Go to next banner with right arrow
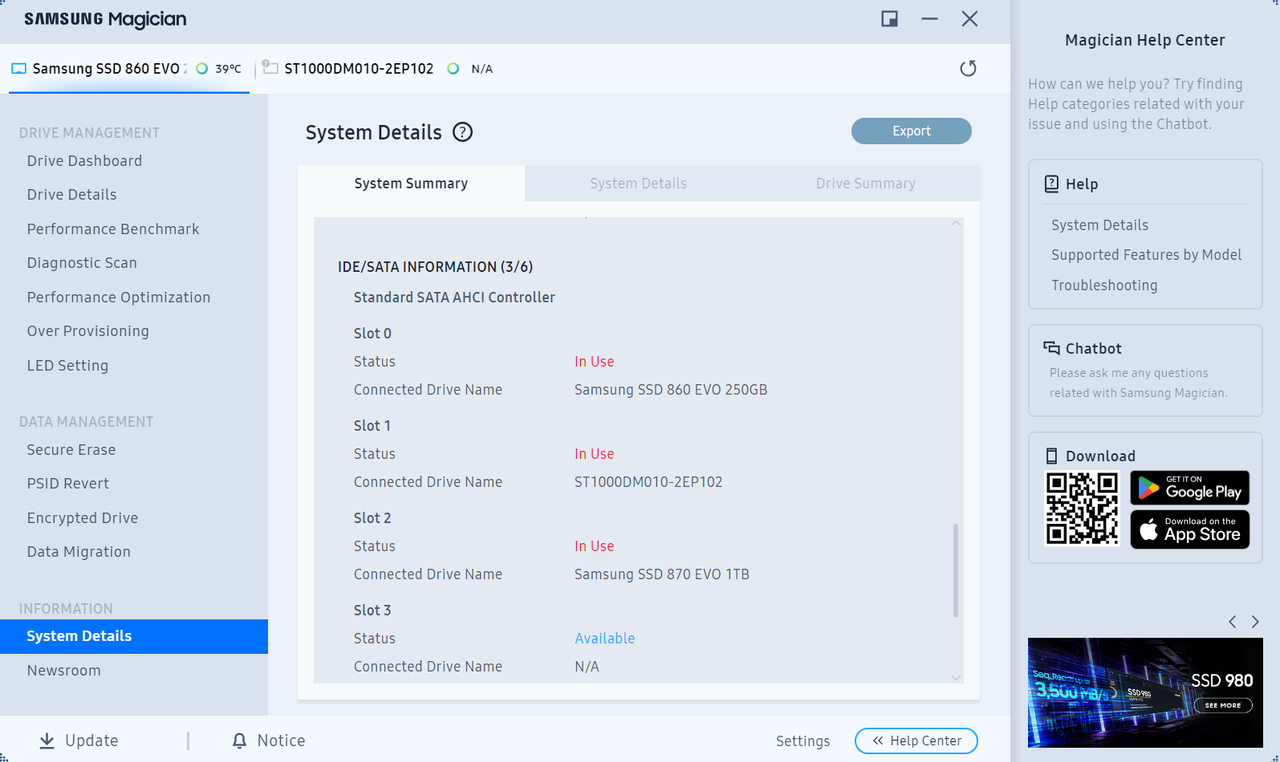 click(1256, 622)
